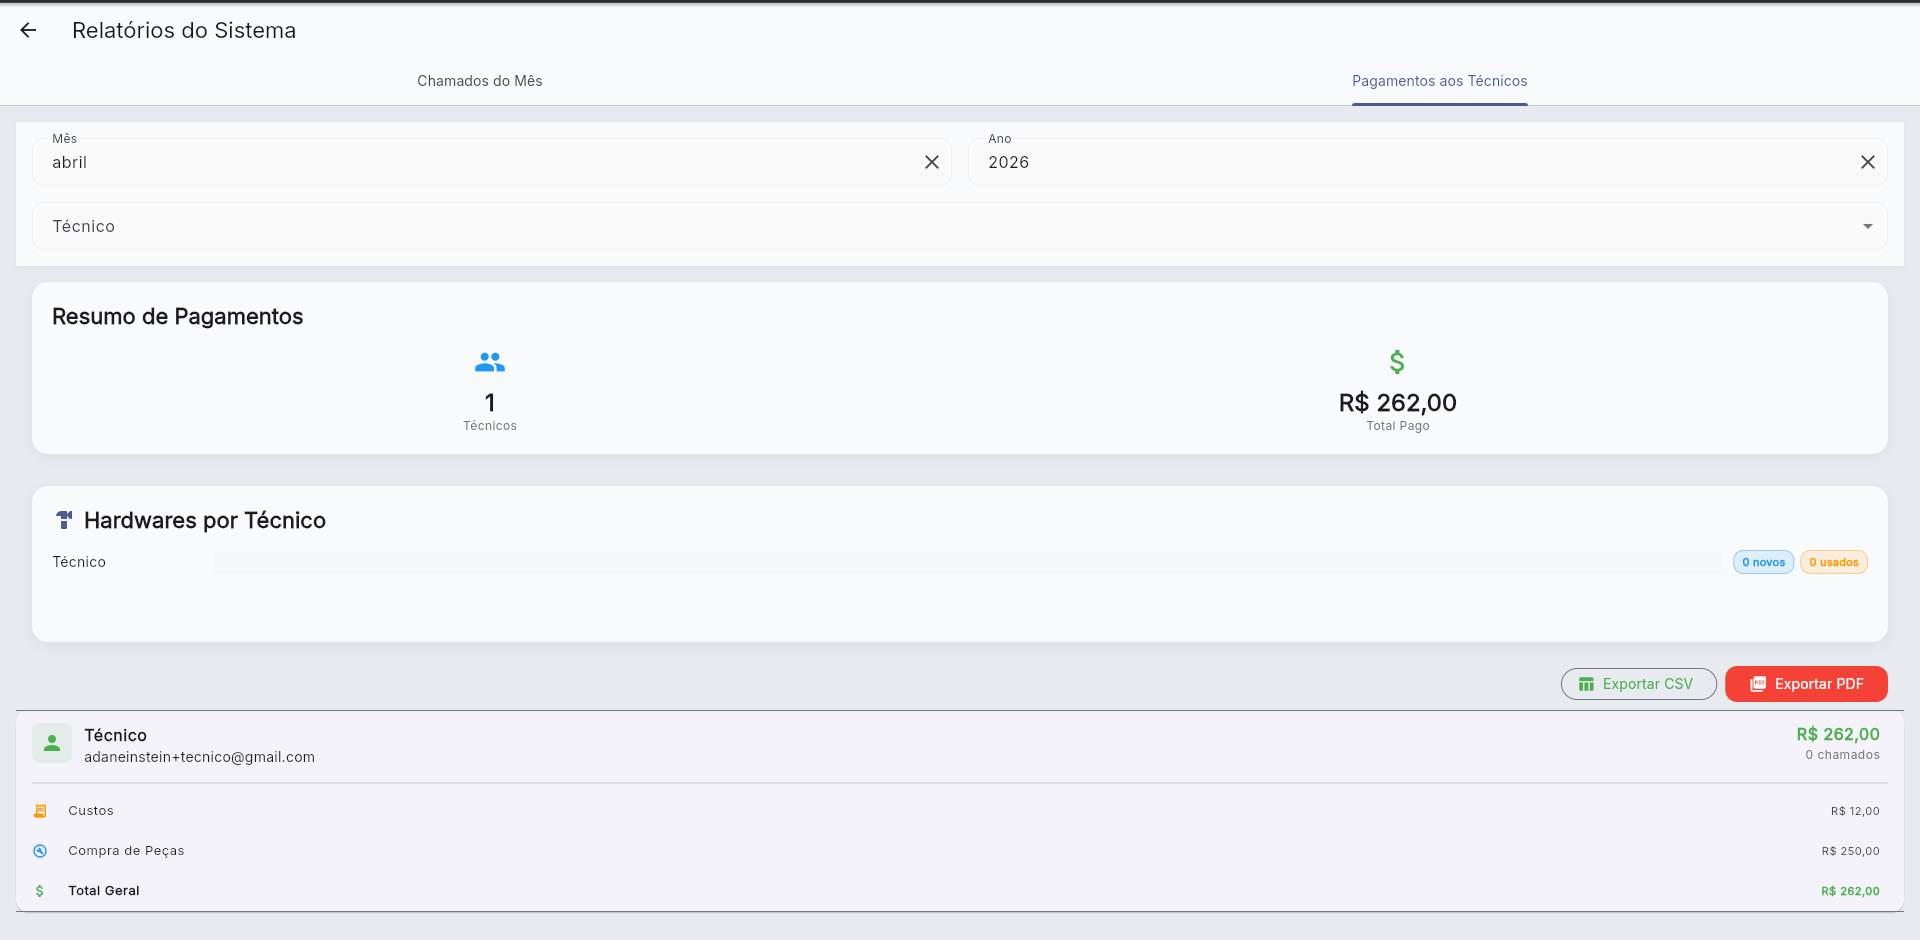This screenshot has height=940, width=1920.
Task: Click the Total Geral dollar icon
Action: [40, 891]
